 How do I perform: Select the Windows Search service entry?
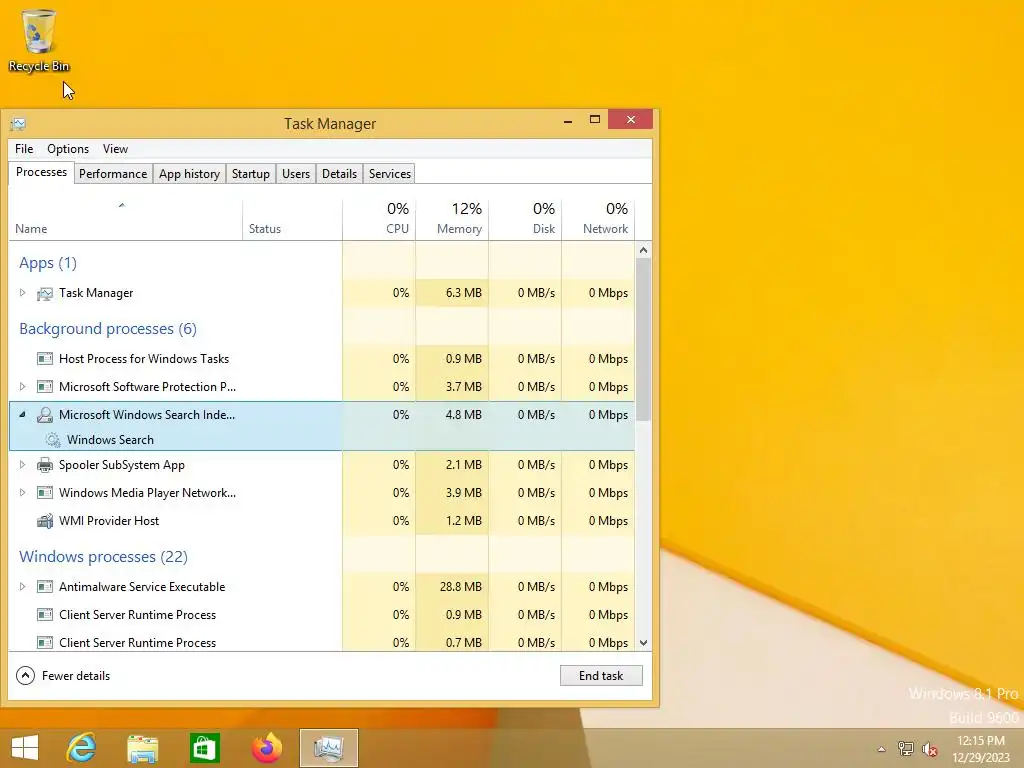[x=110, y=440]
